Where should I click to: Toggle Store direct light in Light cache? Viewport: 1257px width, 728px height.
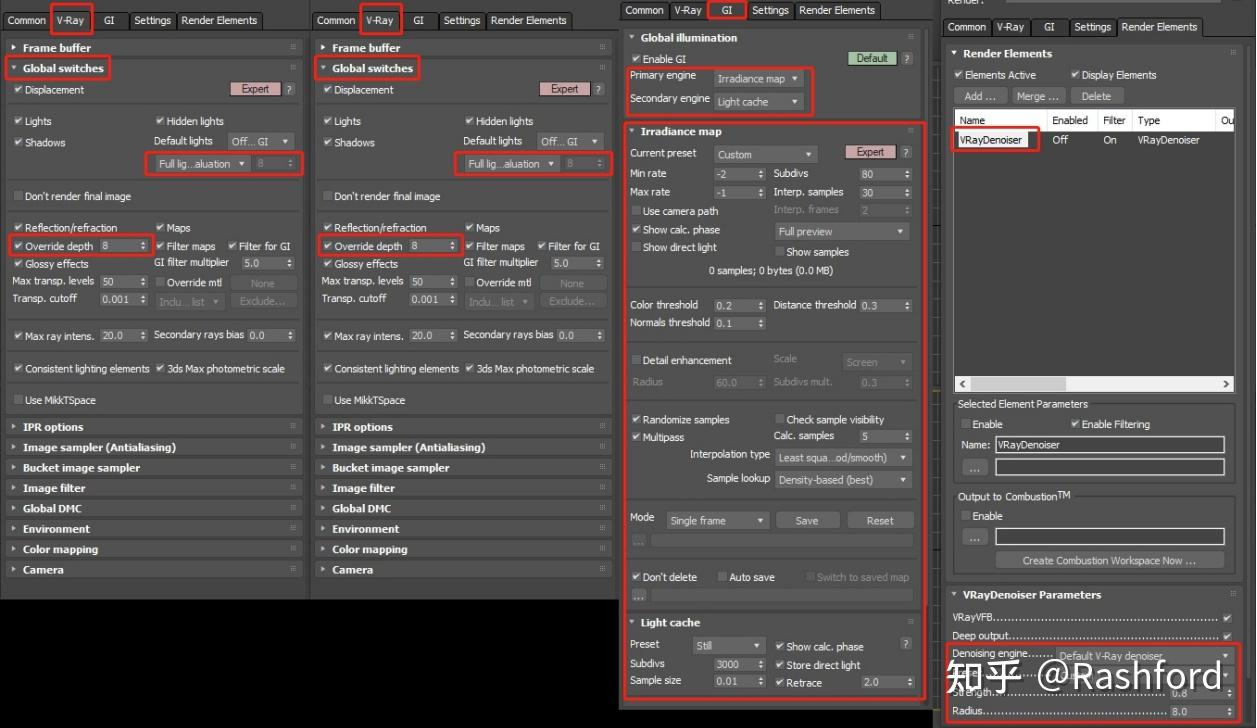780,665
